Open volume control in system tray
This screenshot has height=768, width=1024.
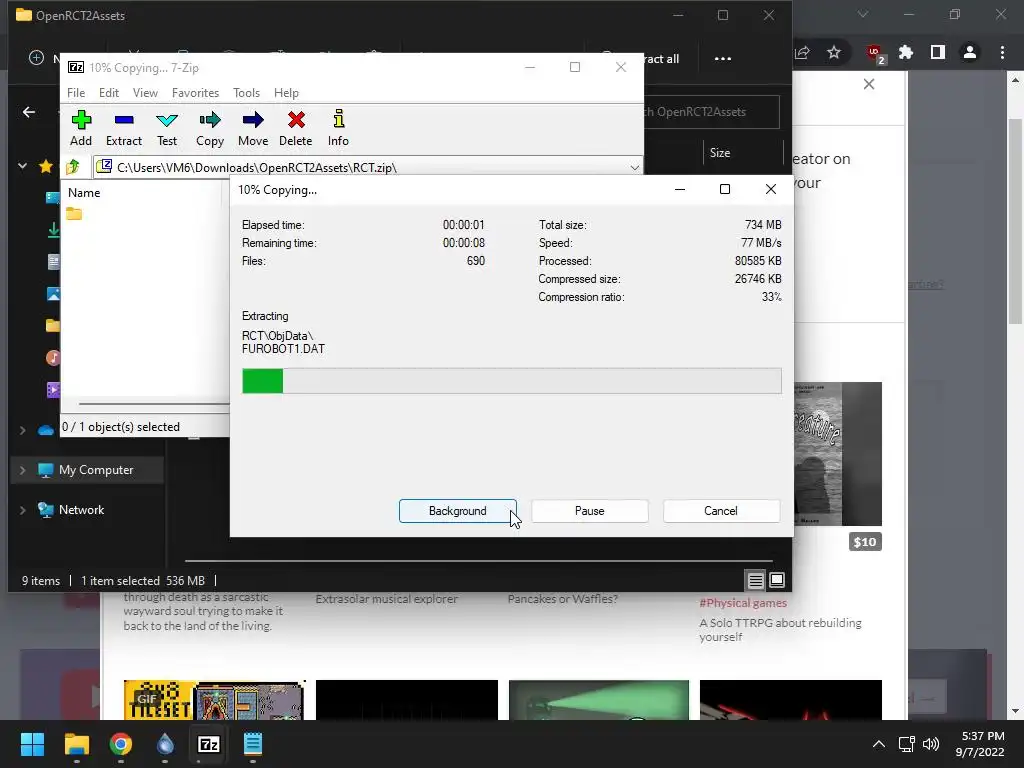tap(931, 744)
